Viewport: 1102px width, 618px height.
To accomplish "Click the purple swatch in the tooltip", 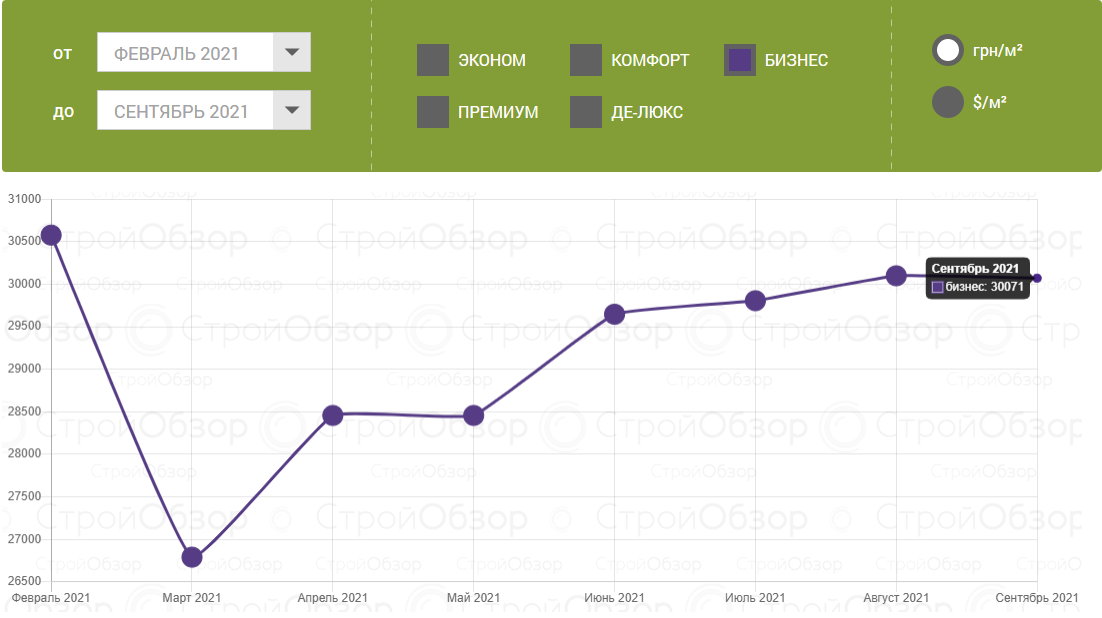I will coord(938,287).
